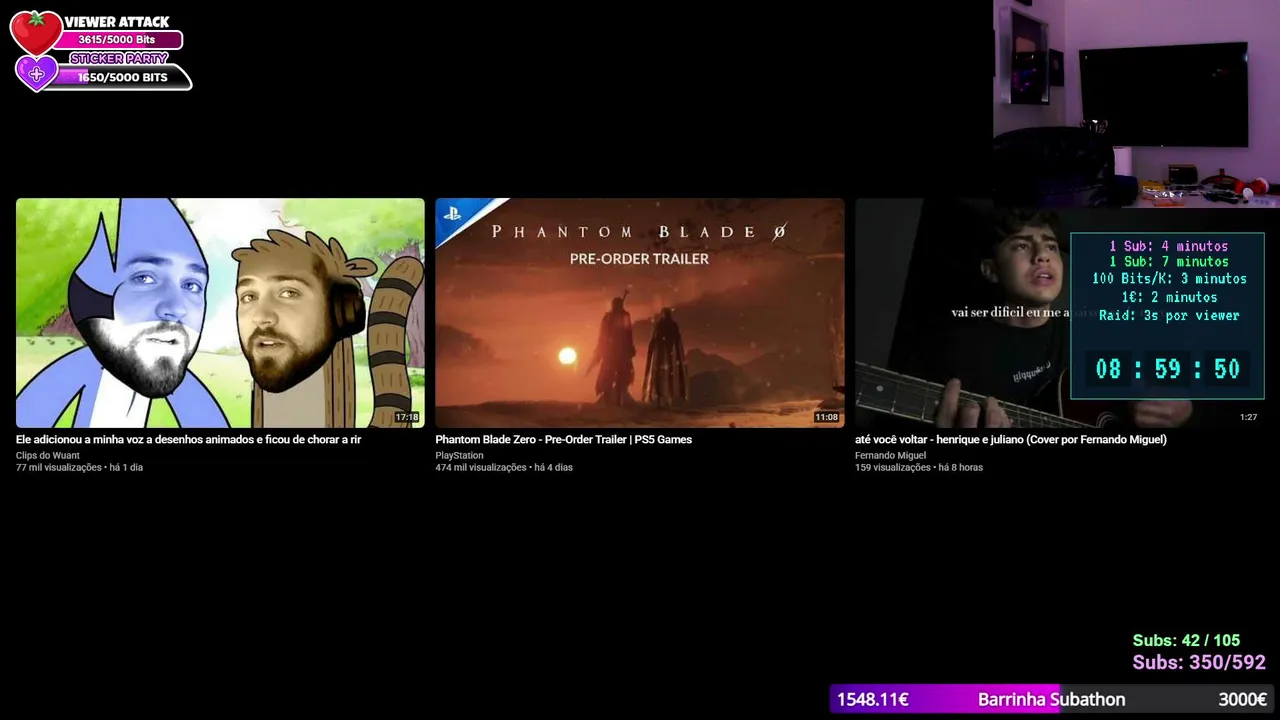Click the "1 Sub: 4 minutos" rule

pyautogui.click(x=1168, y=246)
